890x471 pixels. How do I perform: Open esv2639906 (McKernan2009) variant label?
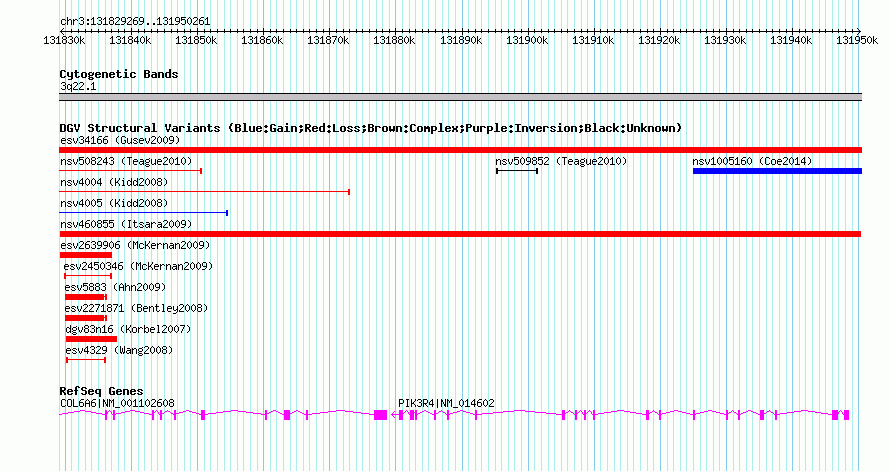[135, 245]
